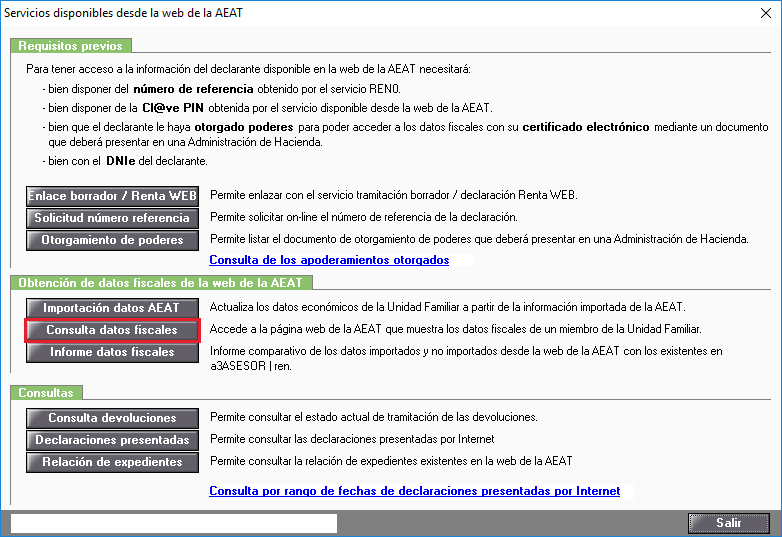The height and width of the screenshot is (537, 782).
Task: Focus the empty status field beside Salir
Action: pos(174,524)
